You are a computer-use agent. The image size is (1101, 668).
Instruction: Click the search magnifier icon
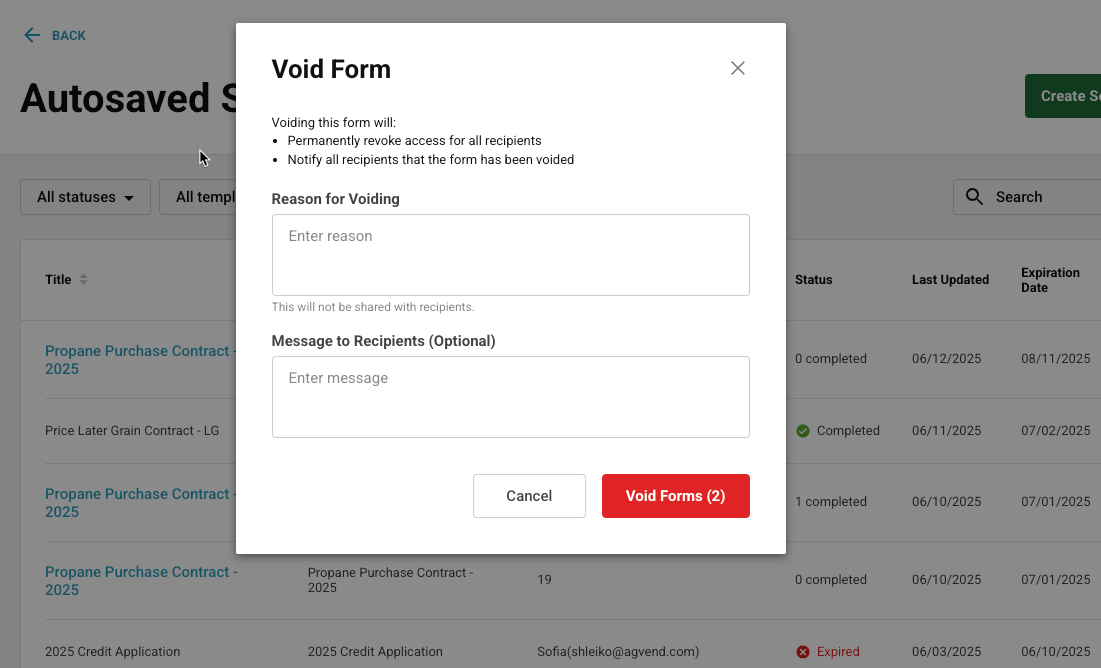pos(974,197)
